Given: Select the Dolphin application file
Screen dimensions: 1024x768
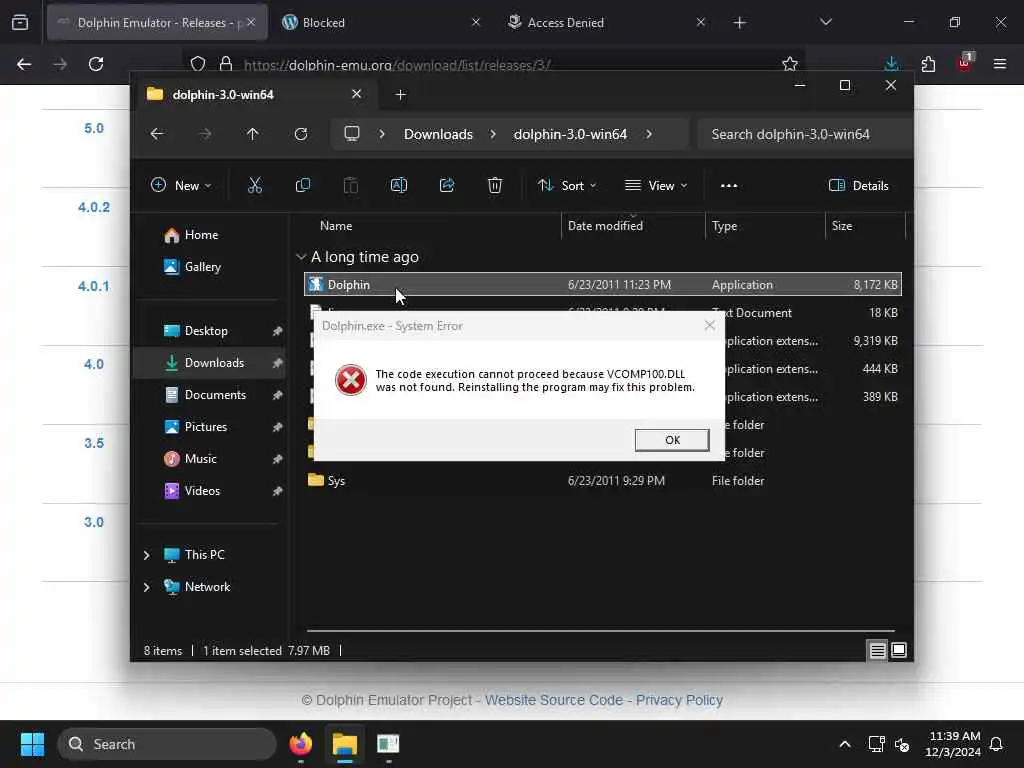Looking at the screenshot, I should tap(602, 285).
